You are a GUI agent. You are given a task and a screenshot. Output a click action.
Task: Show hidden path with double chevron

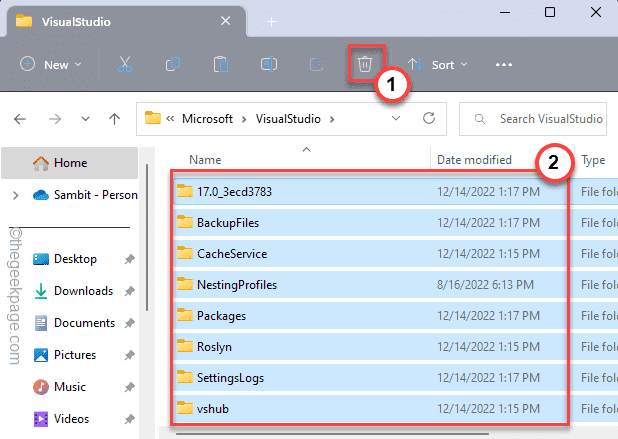[x=170, y=119]
